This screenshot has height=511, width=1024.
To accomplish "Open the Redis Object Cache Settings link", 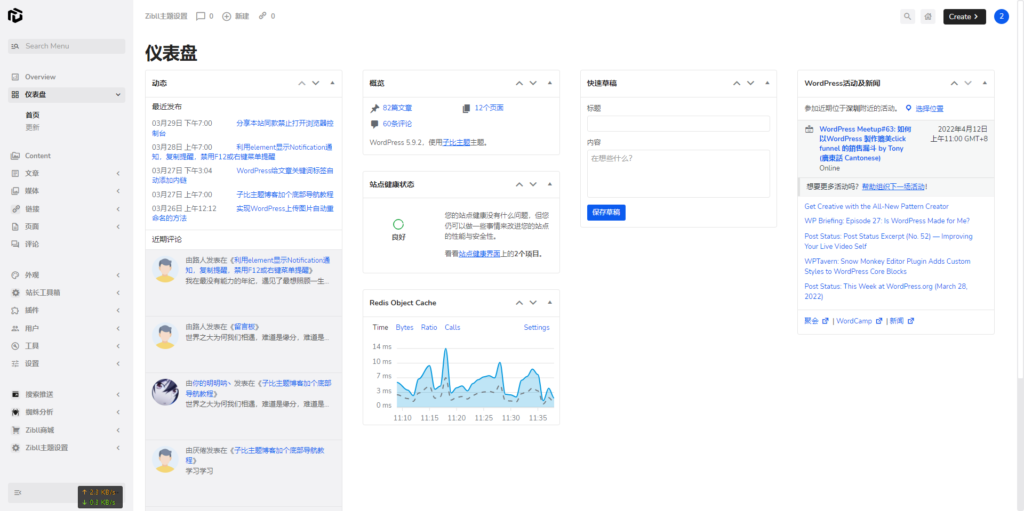I will click(x=536, y=327).
